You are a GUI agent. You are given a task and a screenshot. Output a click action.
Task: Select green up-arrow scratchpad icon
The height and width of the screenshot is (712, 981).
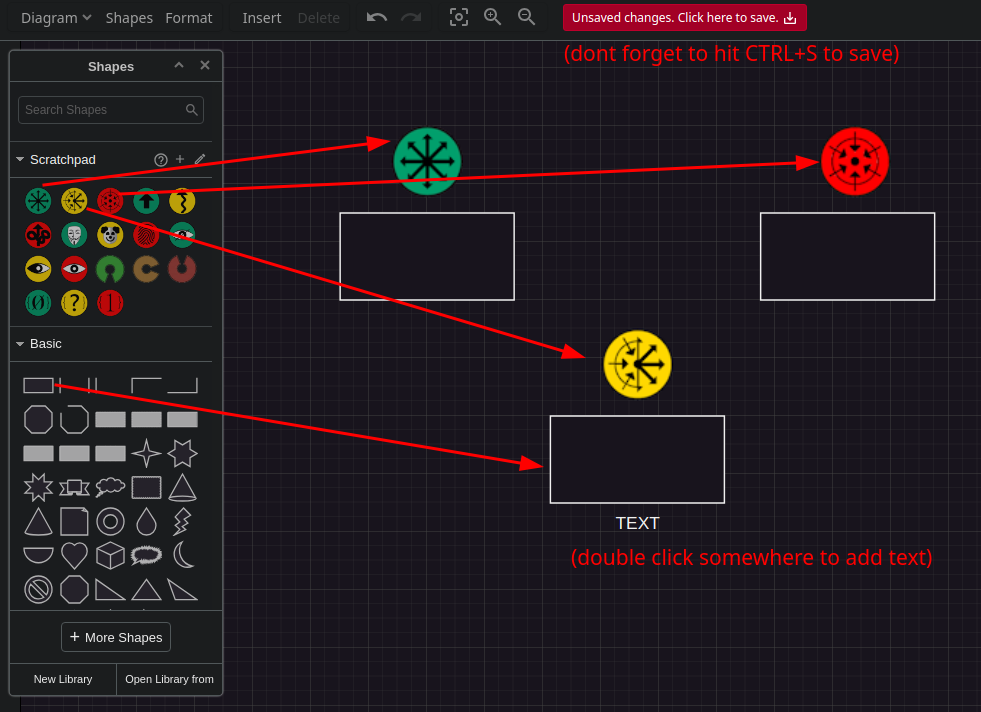pyautogui.click(x=146, y=201)
